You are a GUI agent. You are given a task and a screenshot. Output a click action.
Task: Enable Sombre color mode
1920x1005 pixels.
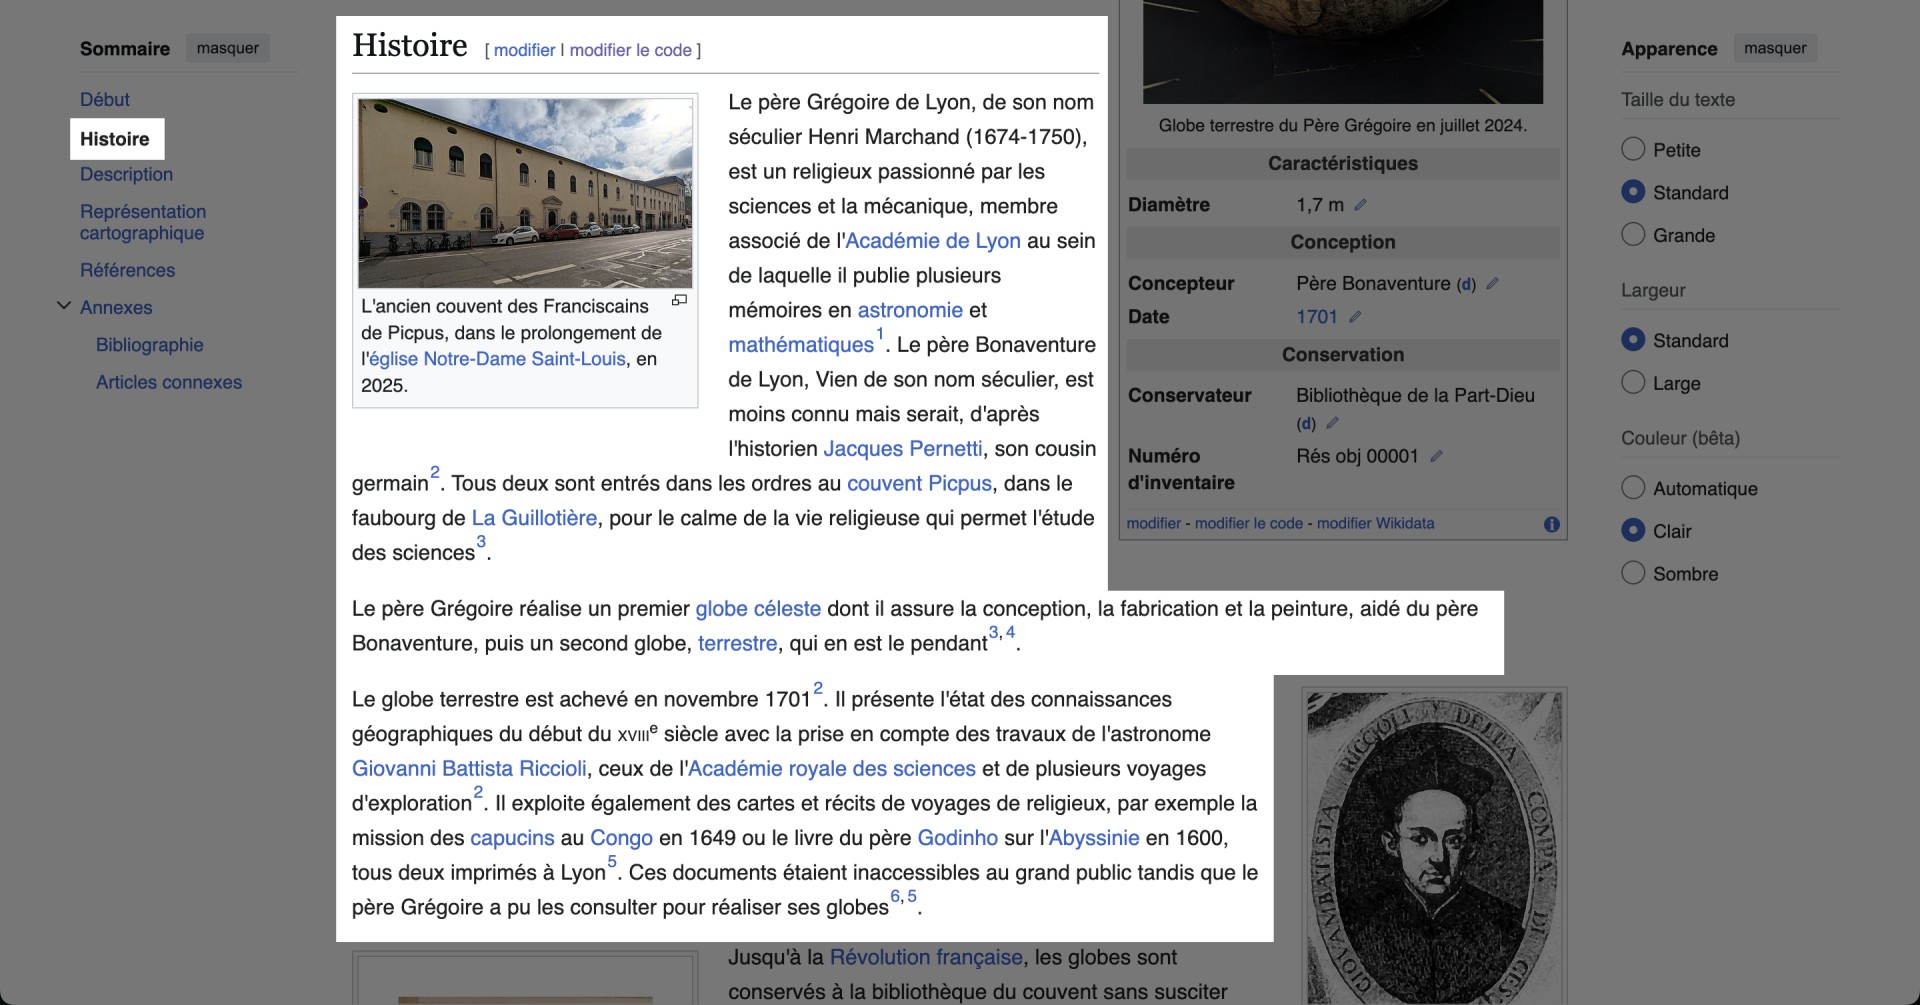(x=1633, y=573)
